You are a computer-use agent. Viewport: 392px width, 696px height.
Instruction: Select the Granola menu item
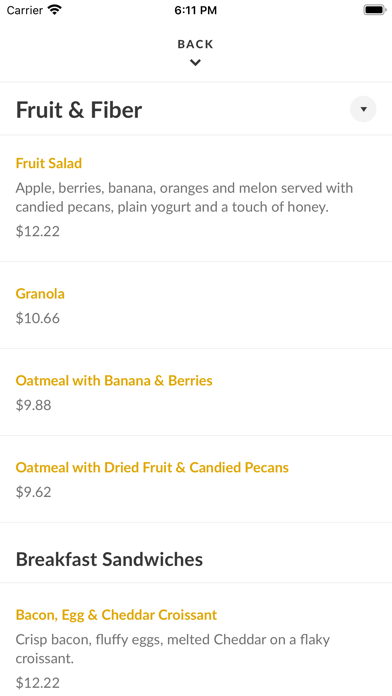(40, 293)
